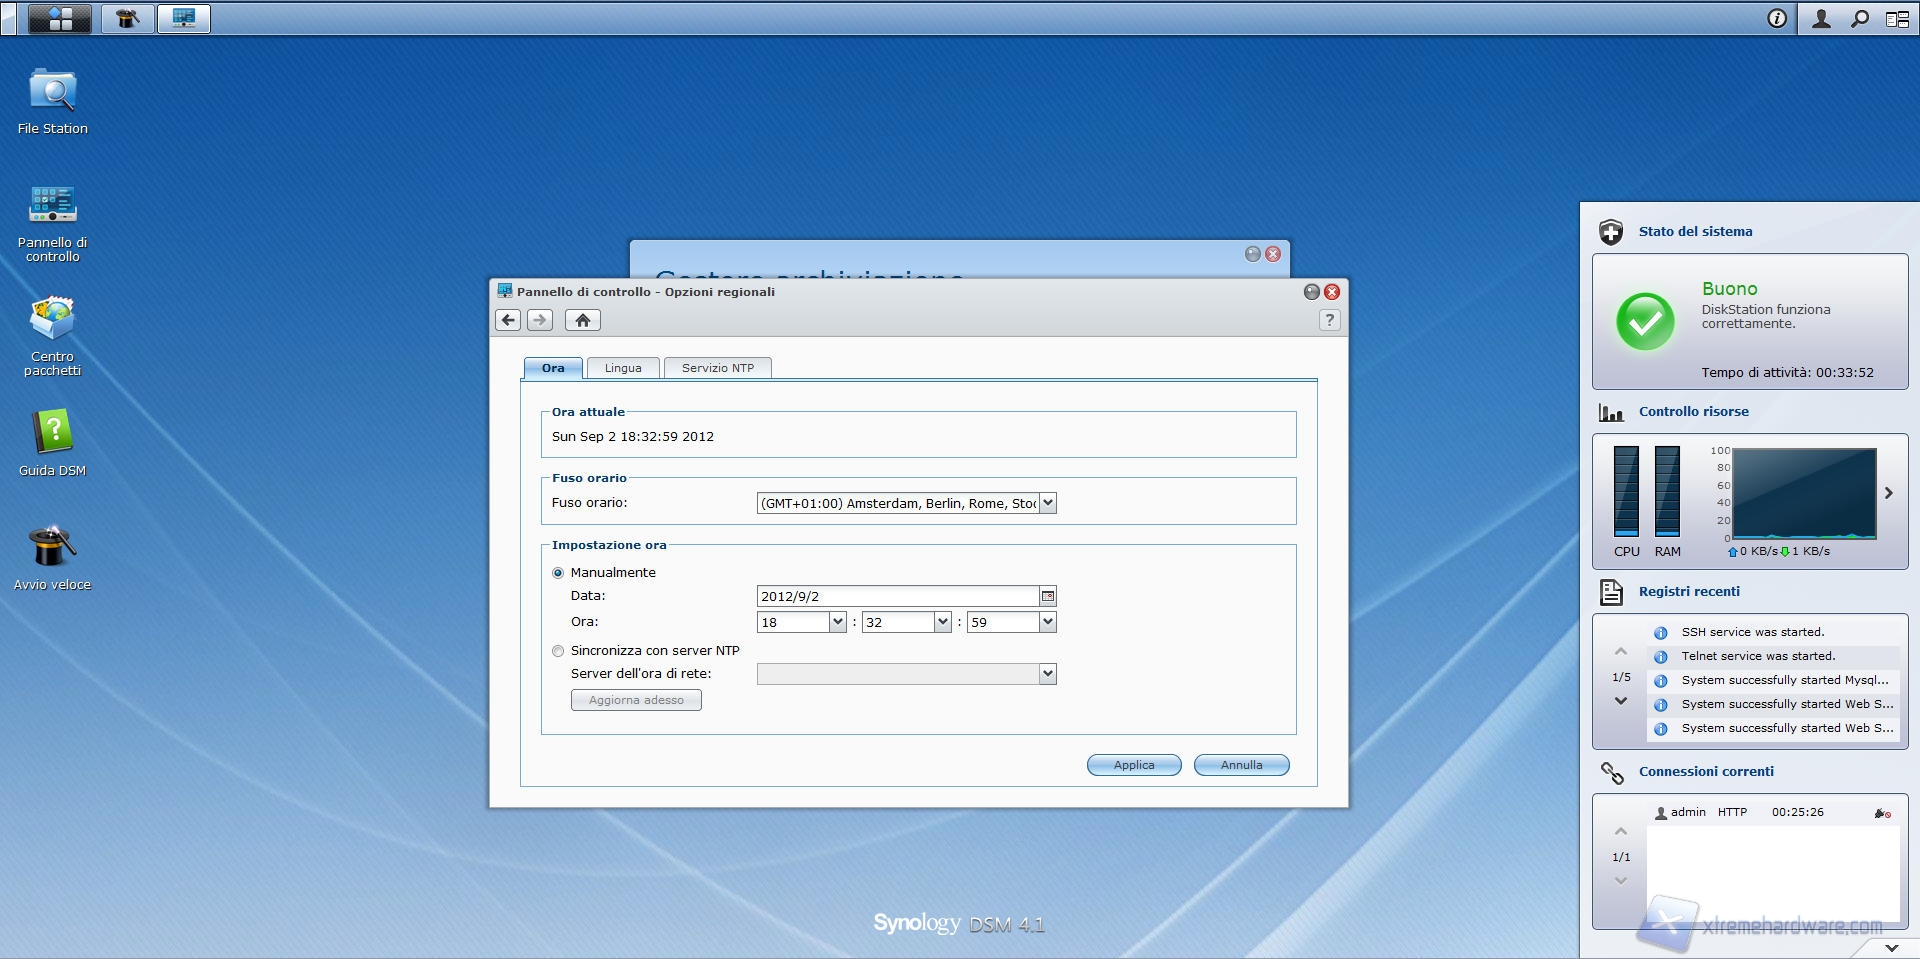This screenshot has width=1920, height=959.
Task: Click the Annulla button
Action: [x=1241, y=765]
